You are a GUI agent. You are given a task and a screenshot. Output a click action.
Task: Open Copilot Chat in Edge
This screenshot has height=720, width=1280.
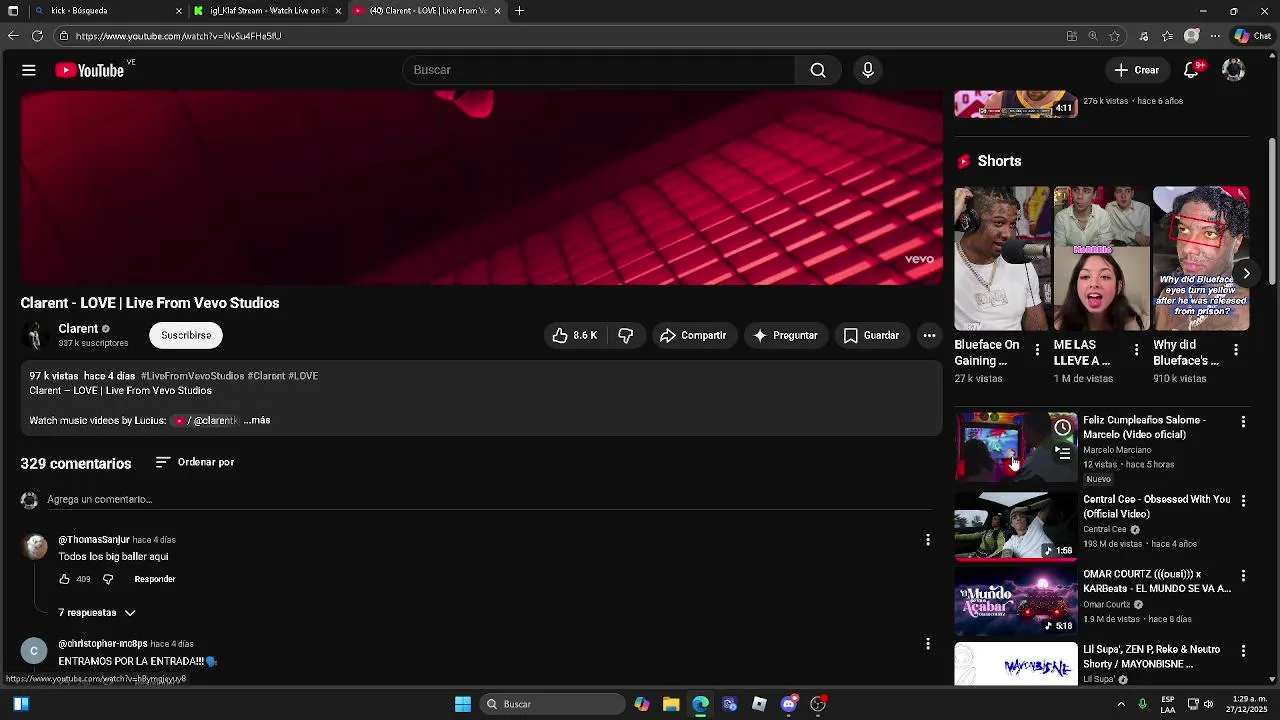coord(1252,36)
